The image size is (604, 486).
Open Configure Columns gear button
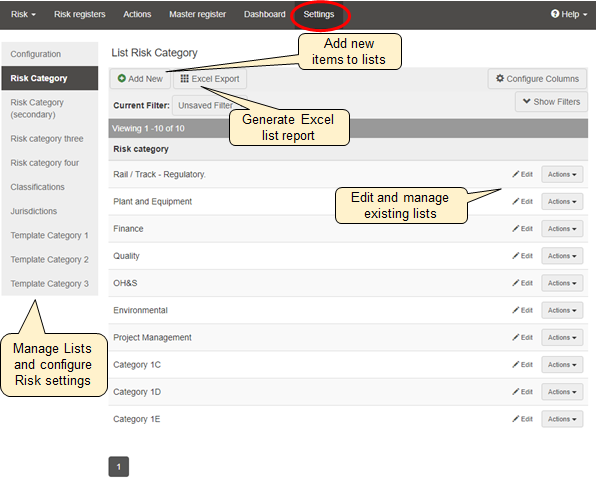click(x=538, y=78)
